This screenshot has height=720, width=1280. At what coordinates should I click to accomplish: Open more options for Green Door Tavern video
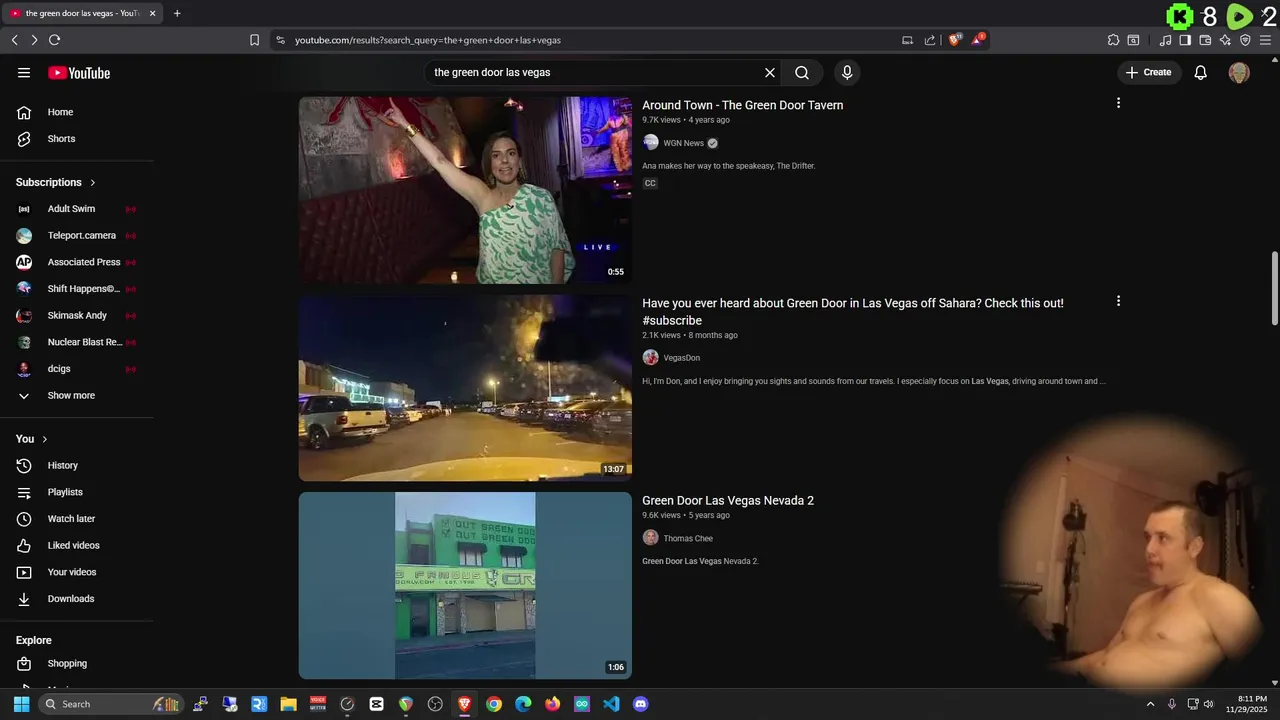[1118, 103]
